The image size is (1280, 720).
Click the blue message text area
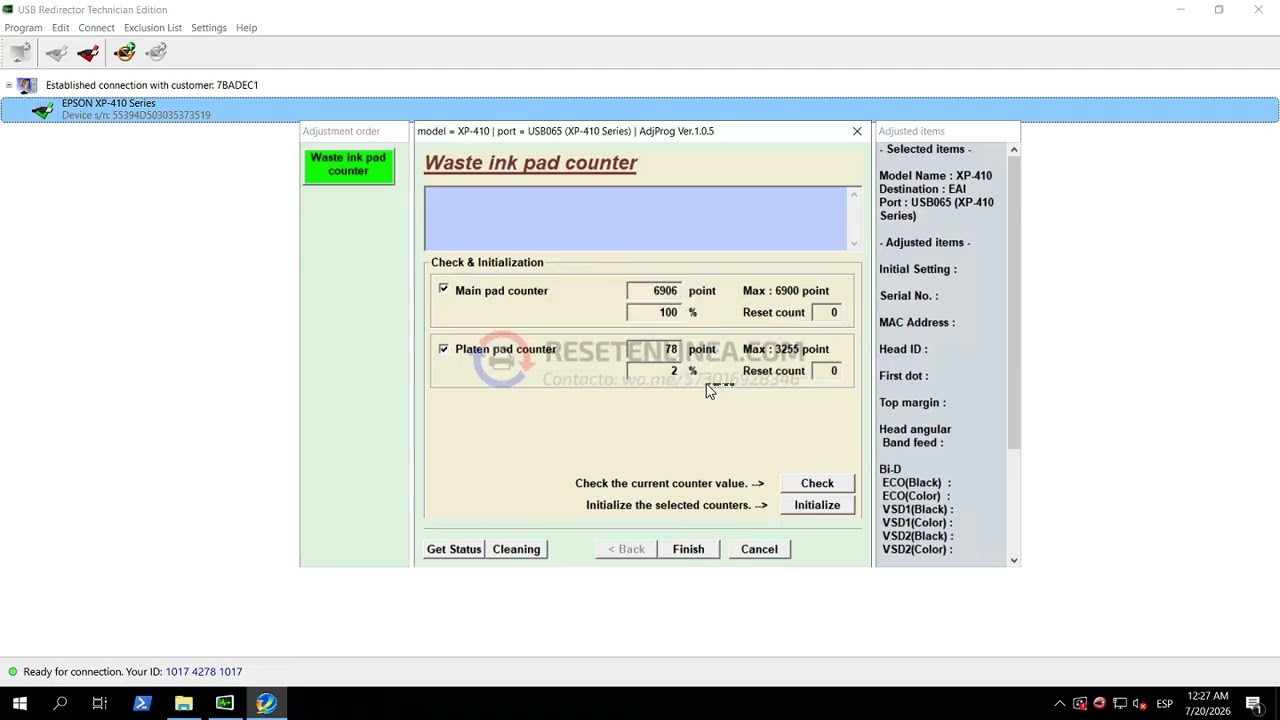pyautogui.click(x=635, y=218)
